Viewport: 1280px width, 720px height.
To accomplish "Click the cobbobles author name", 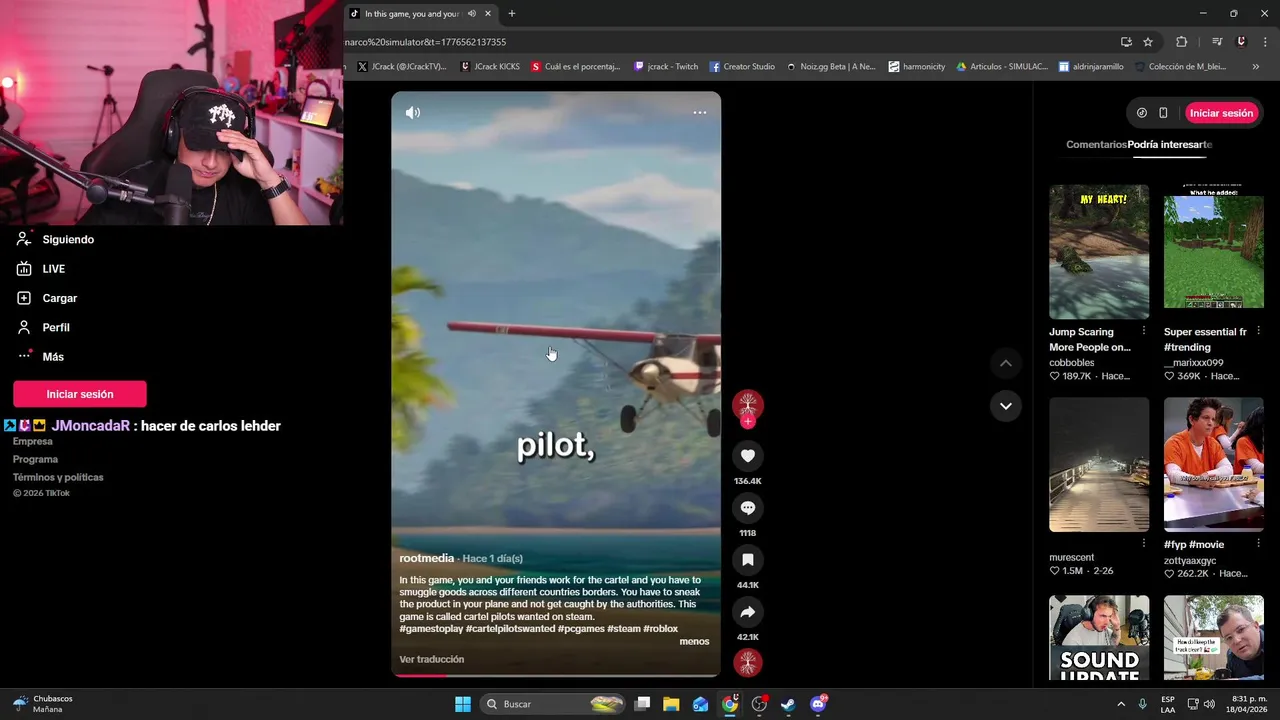I will pos(1072,363).
